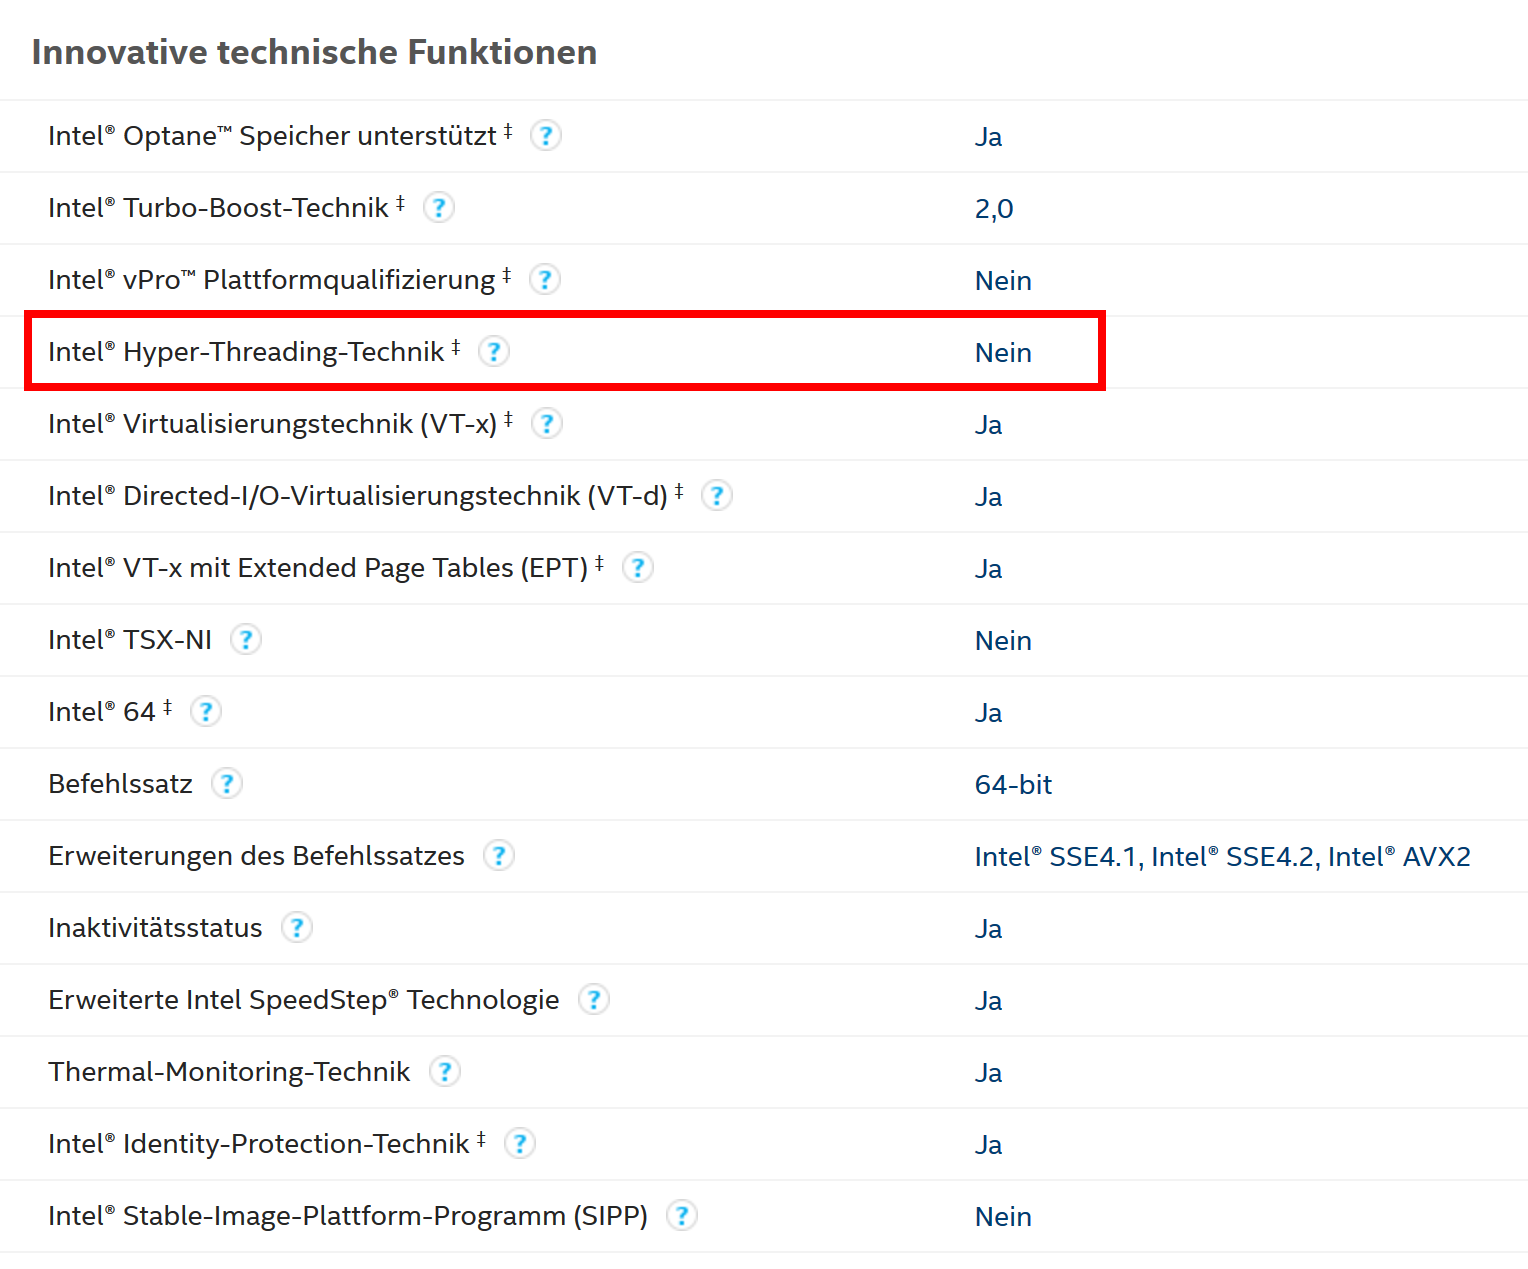Click 'Erweiterungen des Befehlssatzes' label
The height and width of the screenshot is (1269, 1528).
(256, 856)
